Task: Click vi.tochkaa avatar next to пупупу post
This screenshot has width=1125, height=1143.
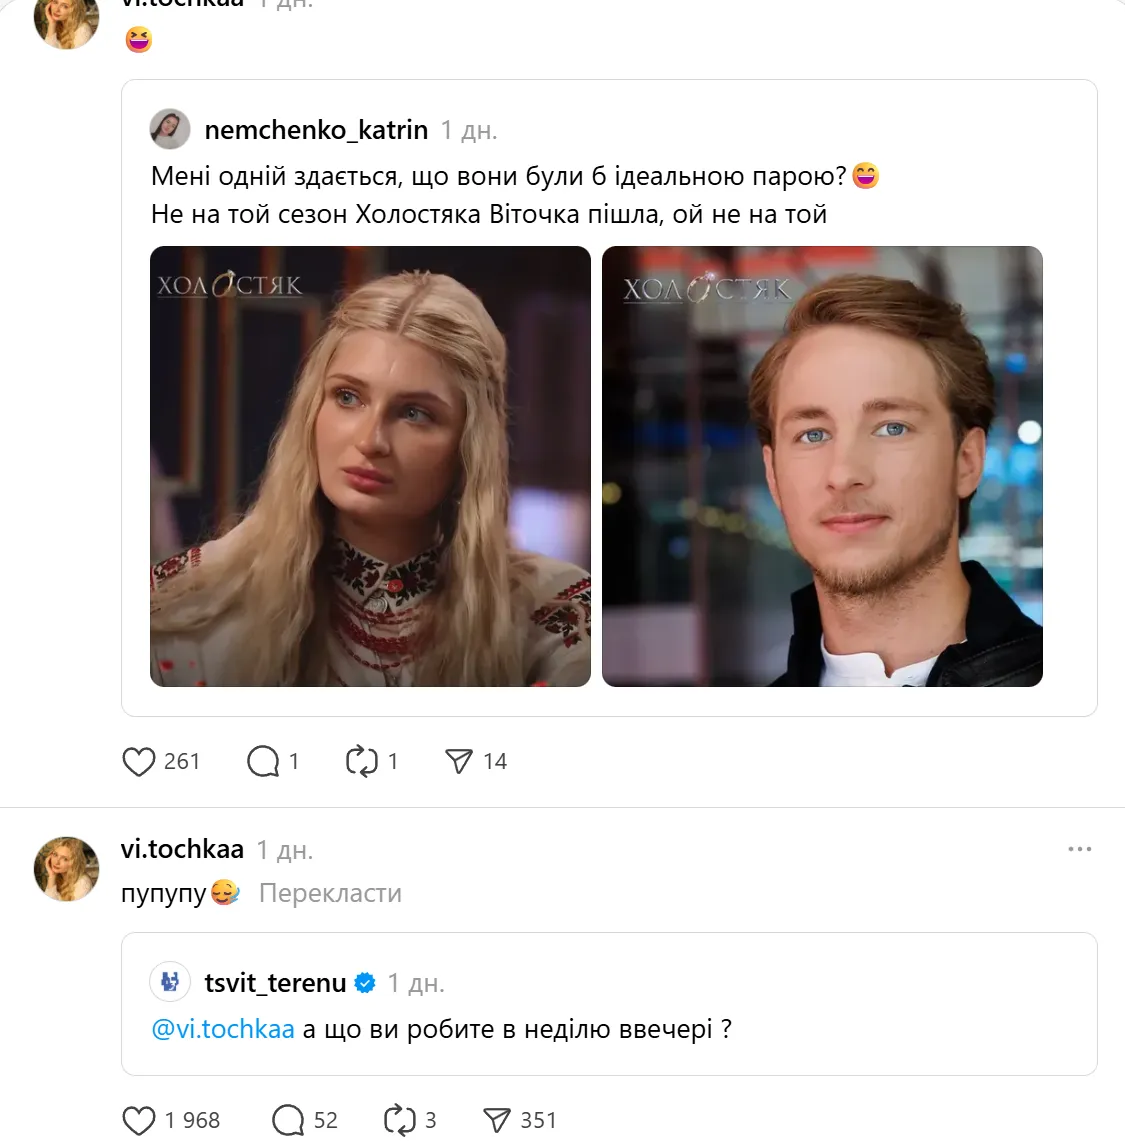Action: [x=67, y=869]
